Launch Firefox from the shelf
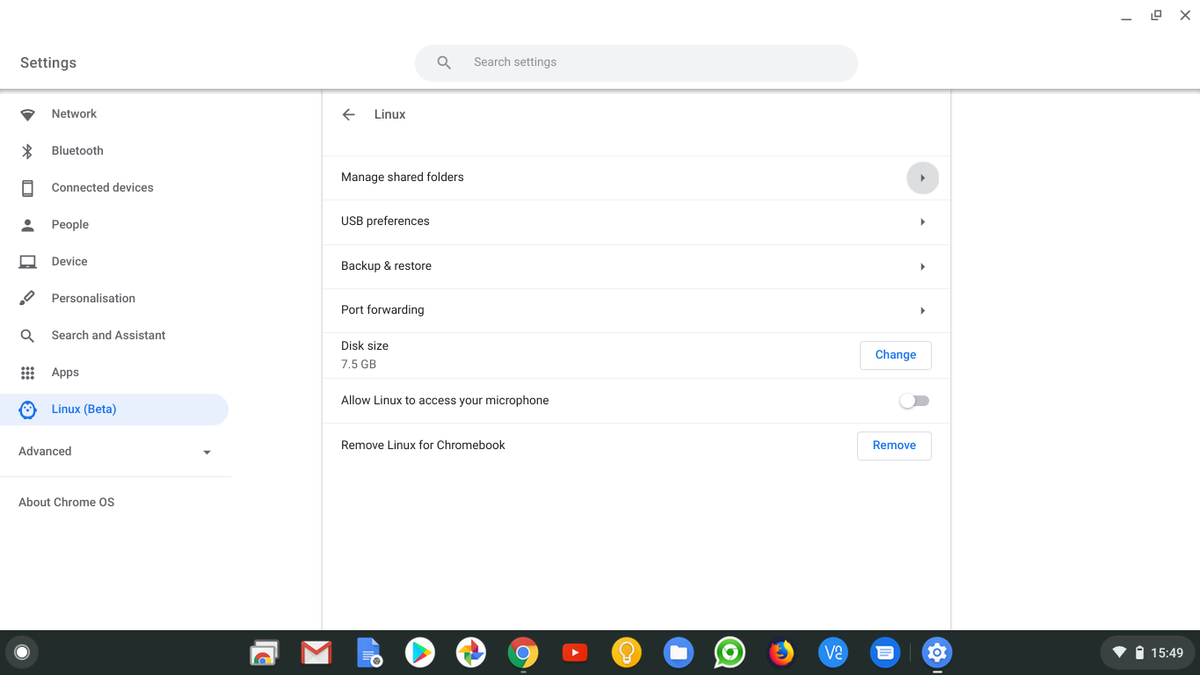This screenshot has width=1200, height=675. (781, 652)
